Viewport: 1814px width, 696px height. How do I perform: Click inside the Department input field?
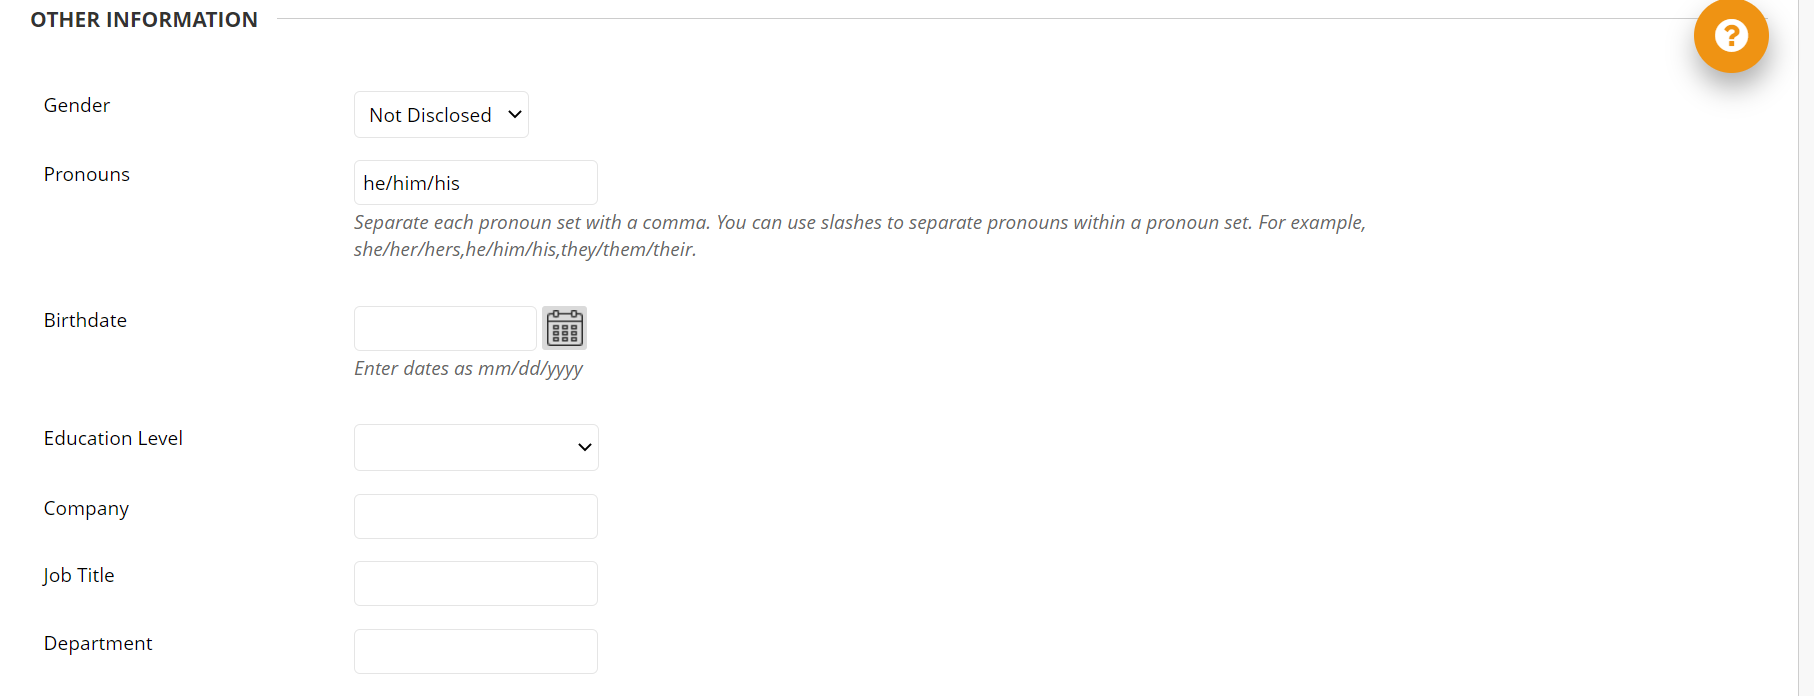coord(476,651)
